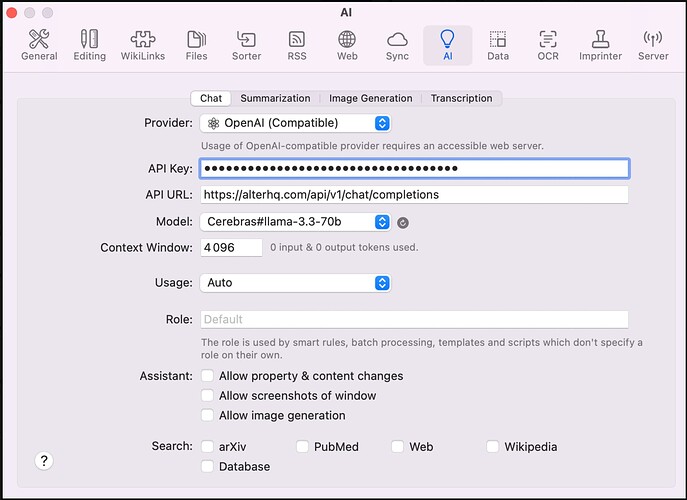
Task: Enable Allow property & content changes
Action: [x=207, y=376]
